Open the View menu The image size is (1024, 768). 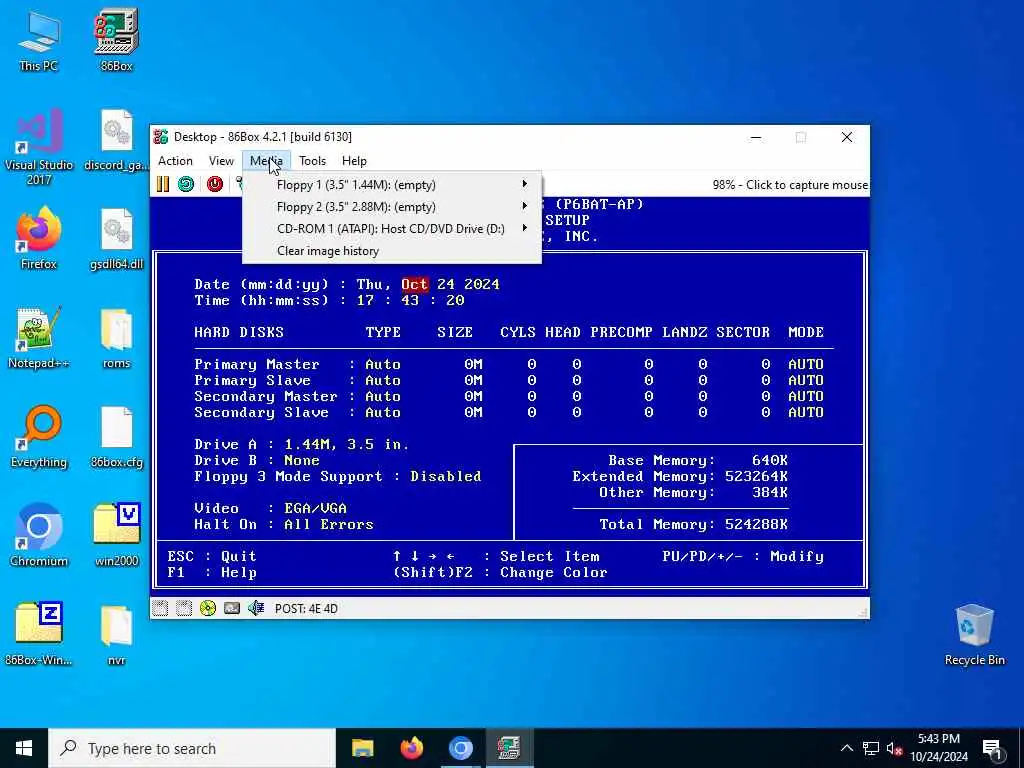221,161
